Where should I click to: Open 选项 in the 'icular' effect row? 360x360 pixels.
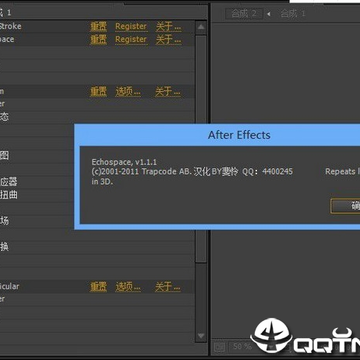[x=128, y=287]
